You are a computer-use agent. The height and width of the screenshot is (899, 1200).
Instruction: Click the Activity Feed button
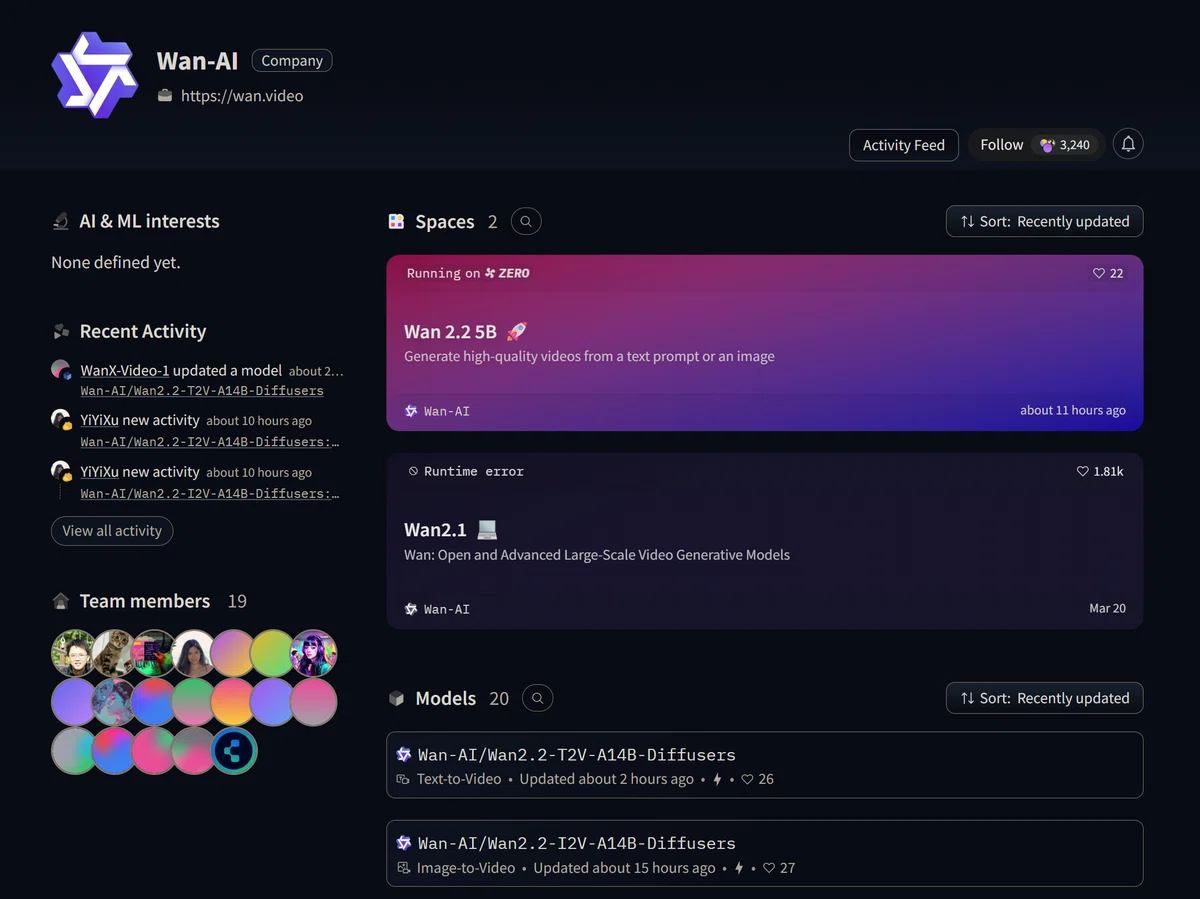click(904, 145)
